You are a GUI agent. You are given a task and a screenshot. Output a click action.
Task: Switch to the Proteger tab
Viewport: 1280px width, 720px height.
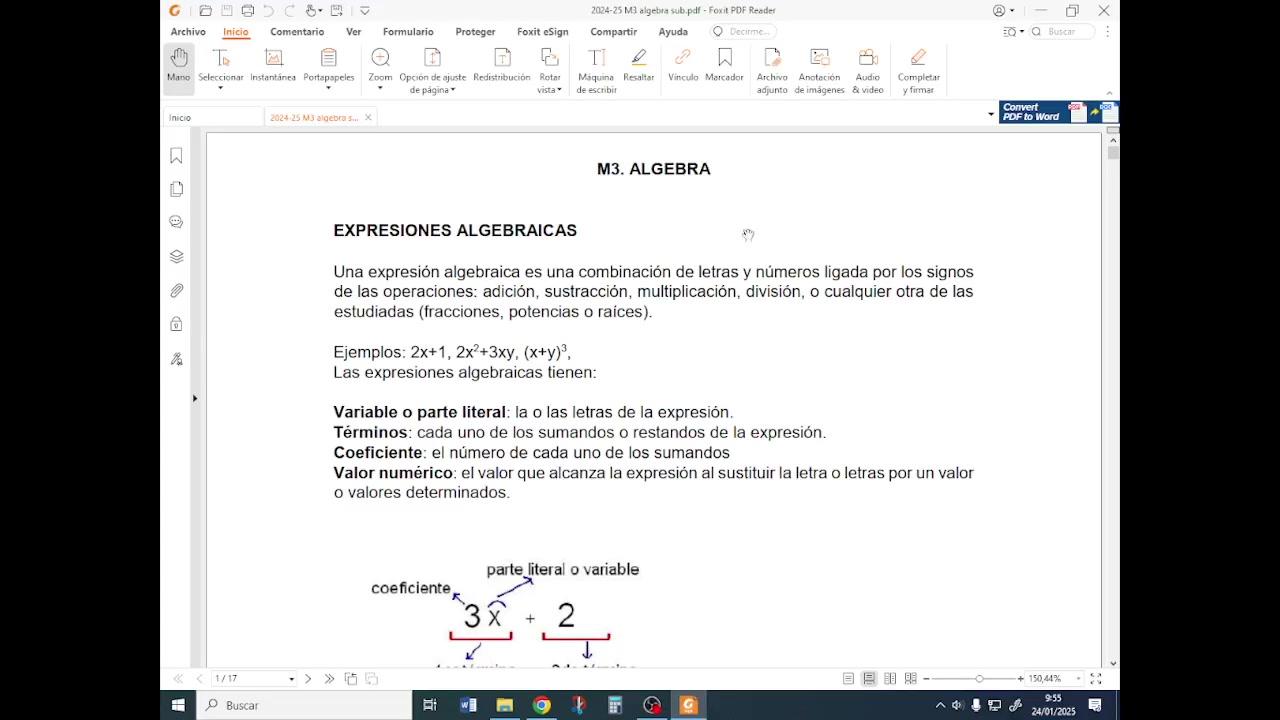tap(475, 32)
